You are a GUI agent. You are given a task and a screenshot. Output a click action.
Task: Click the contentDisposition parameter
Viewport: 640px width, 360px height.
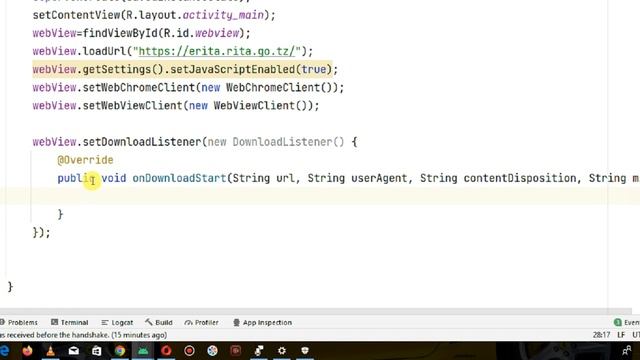click(x=520, y=178)
